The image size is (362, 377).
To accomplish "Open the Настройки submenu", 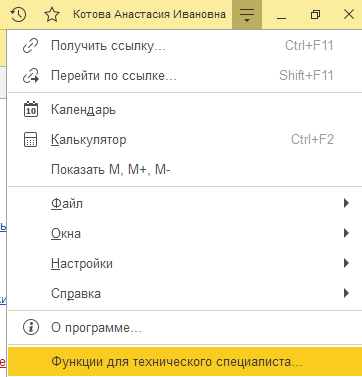I will click(185, 263).
